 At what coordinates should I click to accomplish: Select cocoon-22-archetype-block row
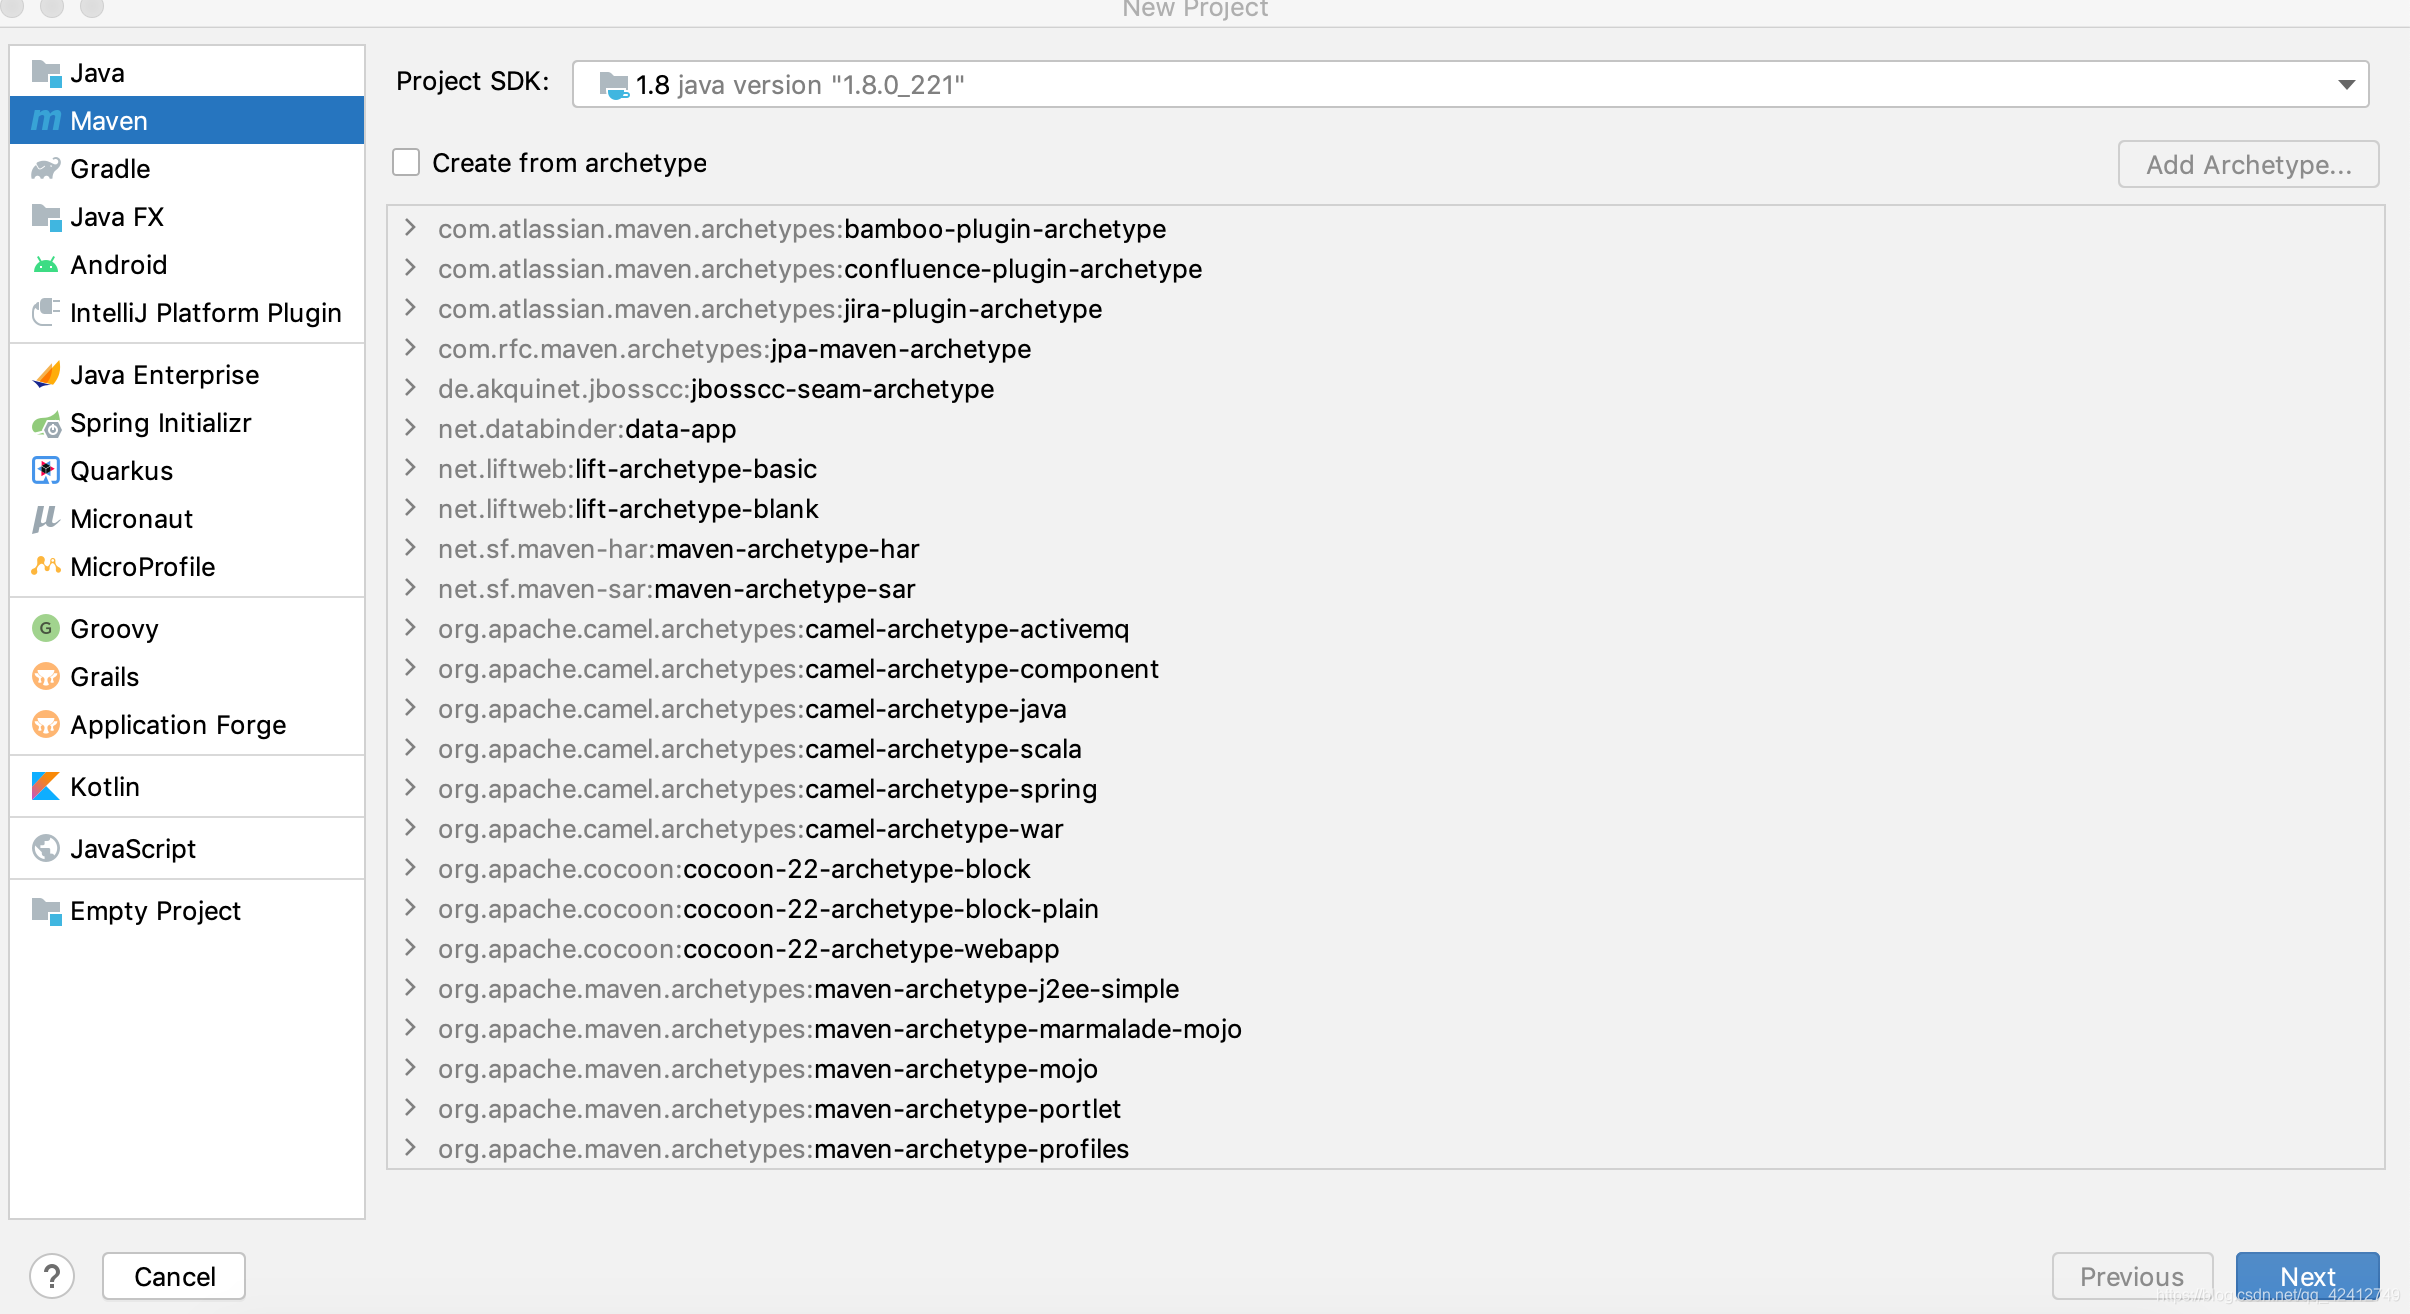click(1385, 869)
